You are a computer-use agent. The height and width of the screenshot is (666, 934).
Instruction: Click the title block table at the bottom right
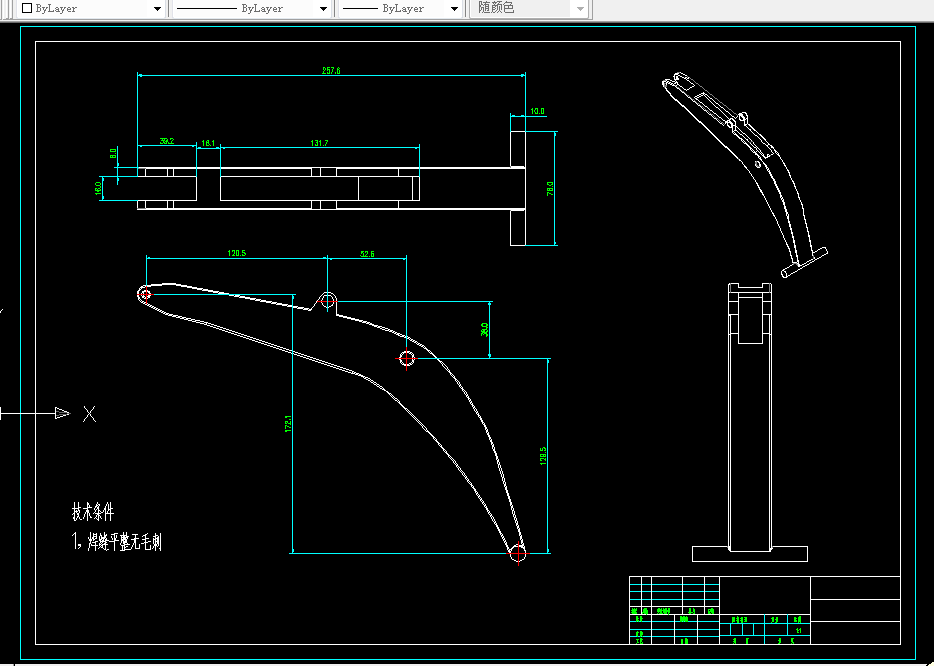click(764, 610)
